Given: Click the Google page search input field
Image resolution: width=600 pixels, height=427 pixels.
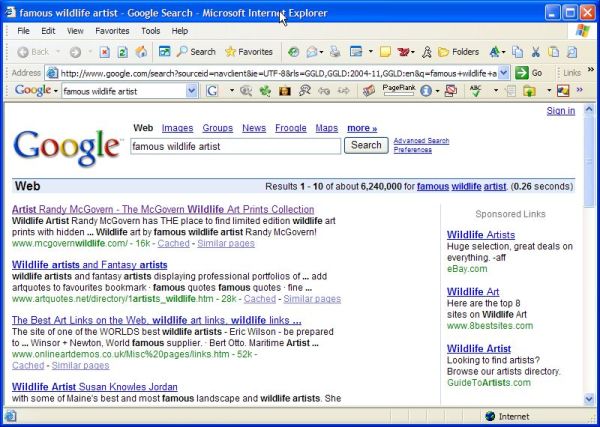Looking at the screenshot, I should coord(235,146).
